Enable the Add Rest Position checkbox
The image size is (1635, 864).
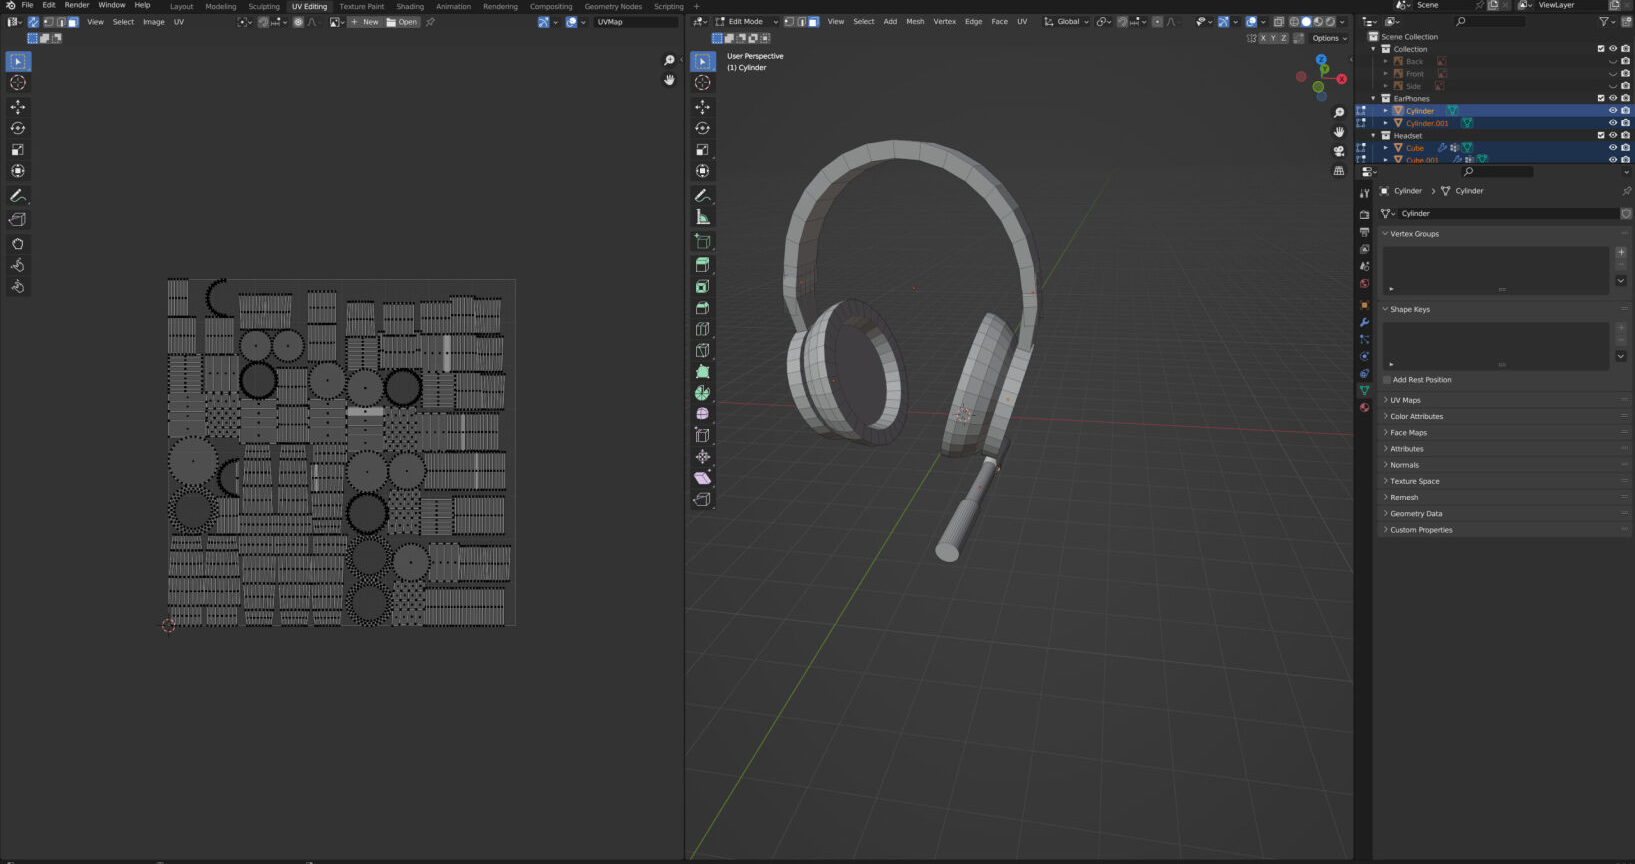(x=1387, y=380)
